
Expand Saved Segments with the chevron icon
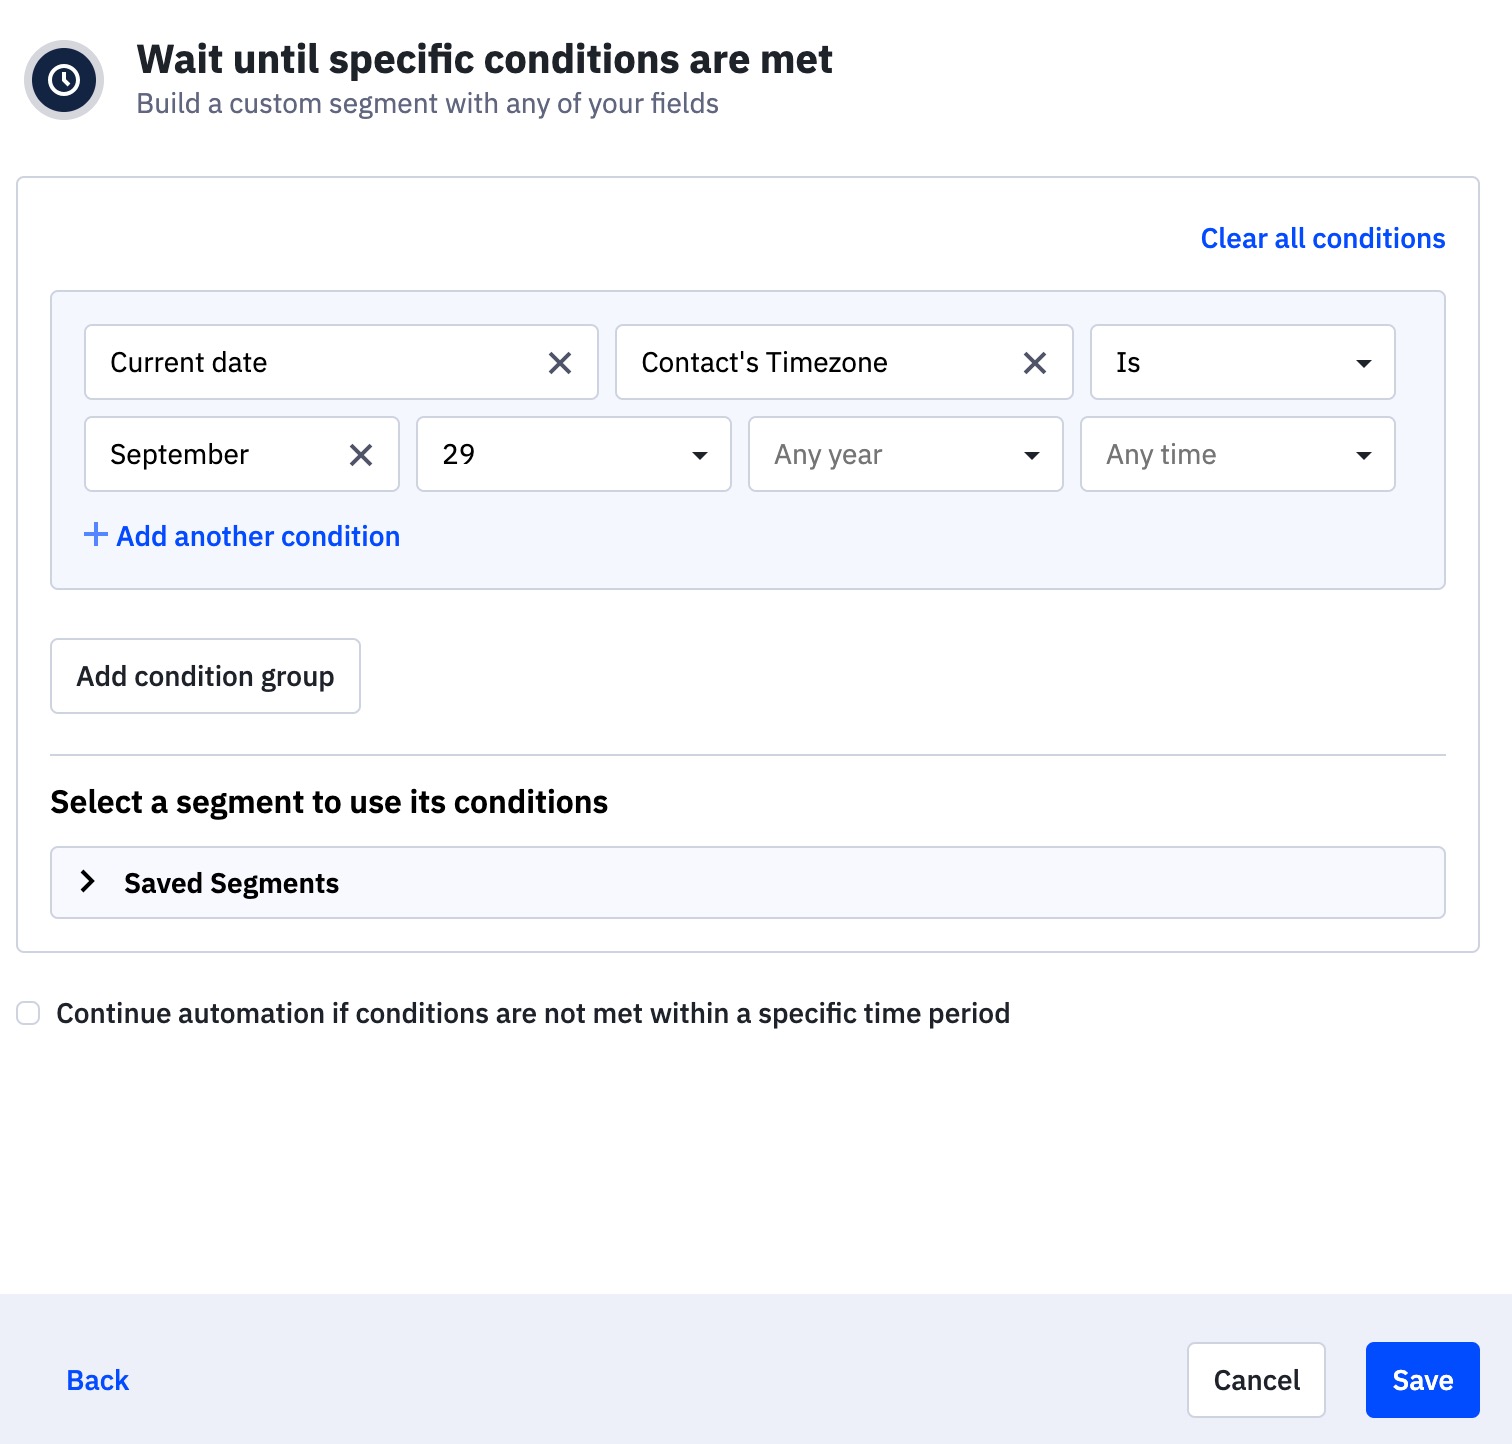(88, 882)
